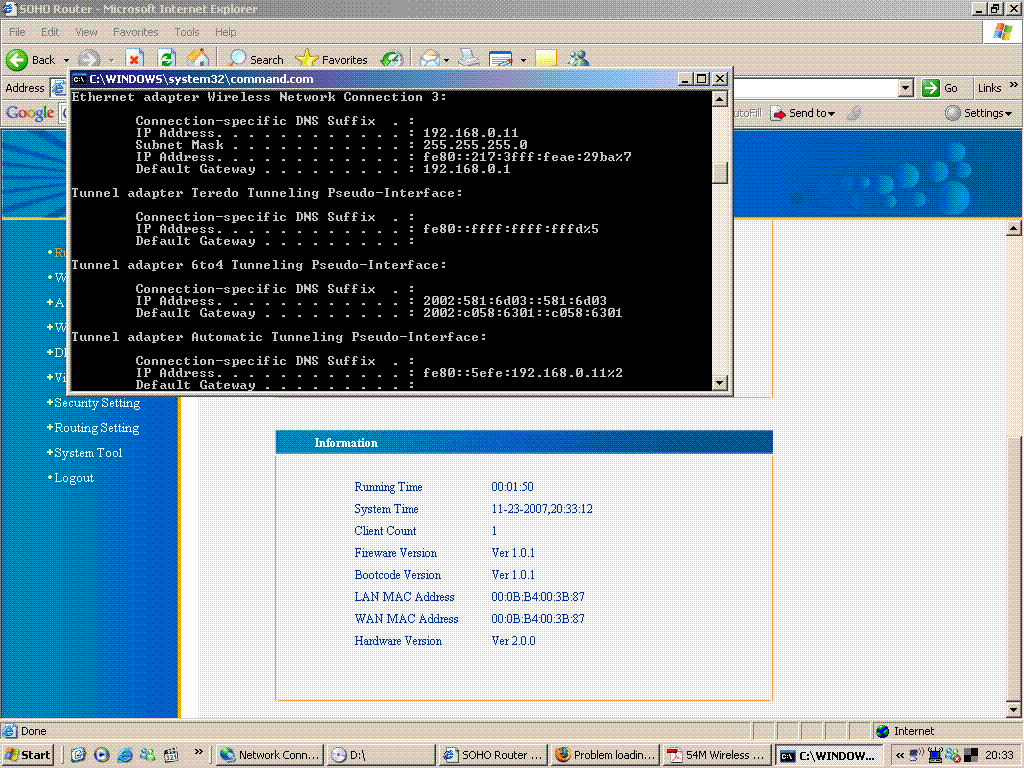Open the Tools menu
This screenshot has height=768, width=1024.
coord(186,32)
